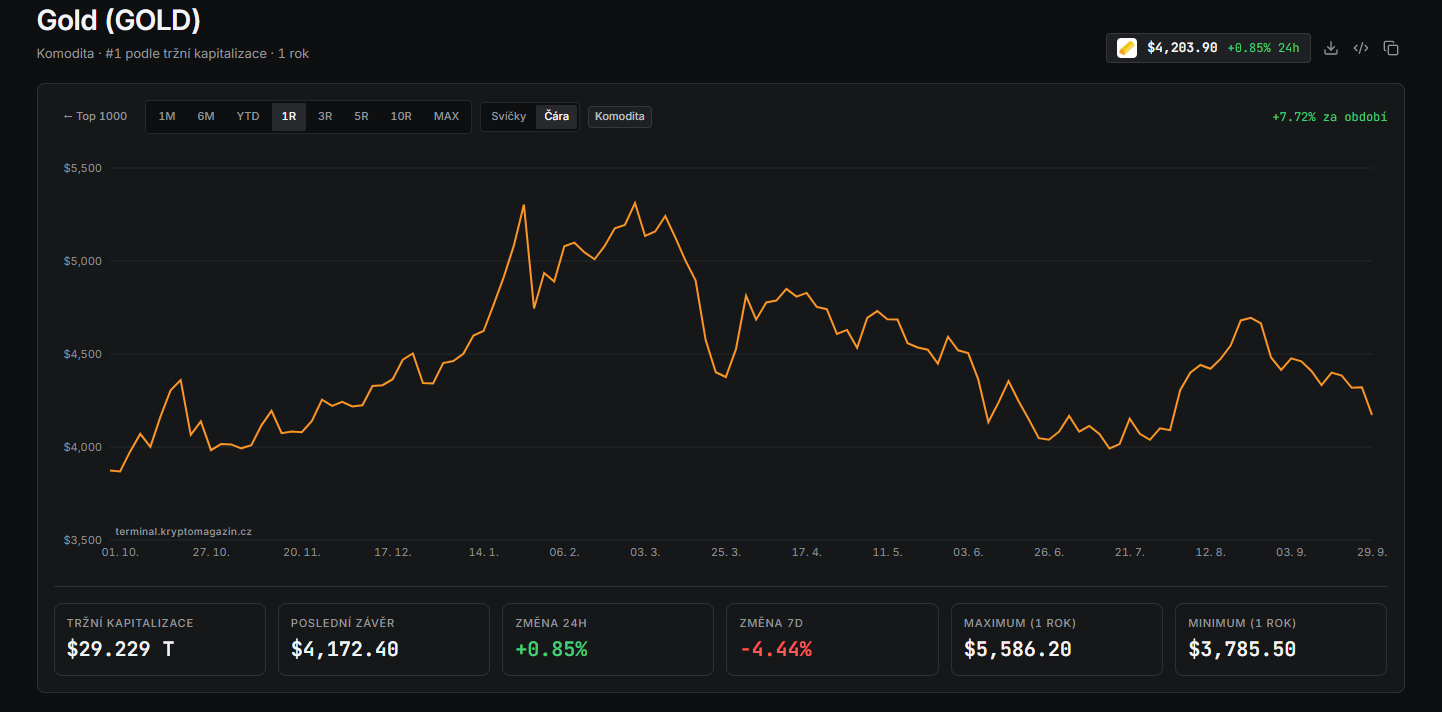Viewport: 1442px width, 712px height.
Task: Click the $4,000 y-axis label
Action: [x=82, y=447]
